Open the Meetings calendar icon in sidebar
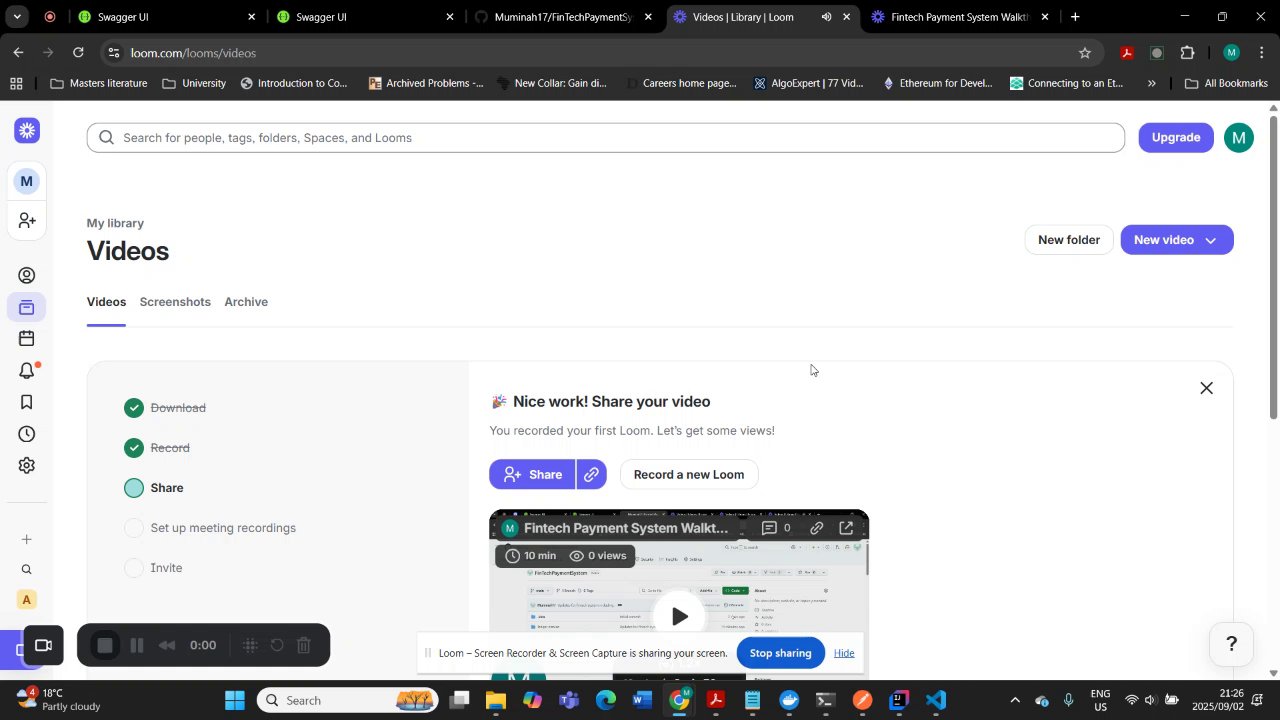Screen dimensions: 1280x720 [x=27, y=339]
